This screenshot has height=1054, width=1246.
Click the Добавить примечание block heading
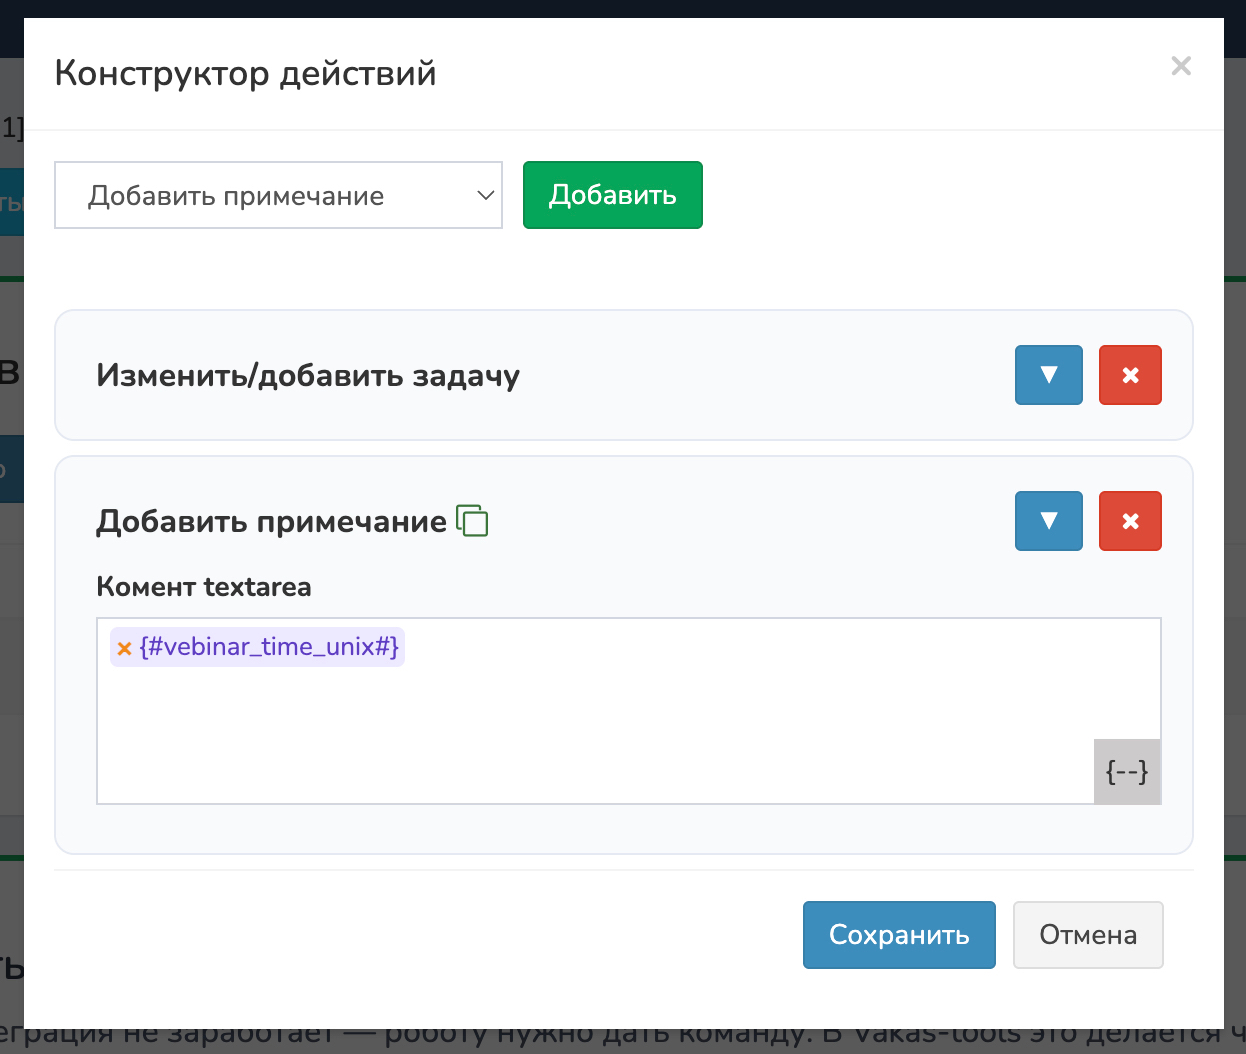(271, 522)
